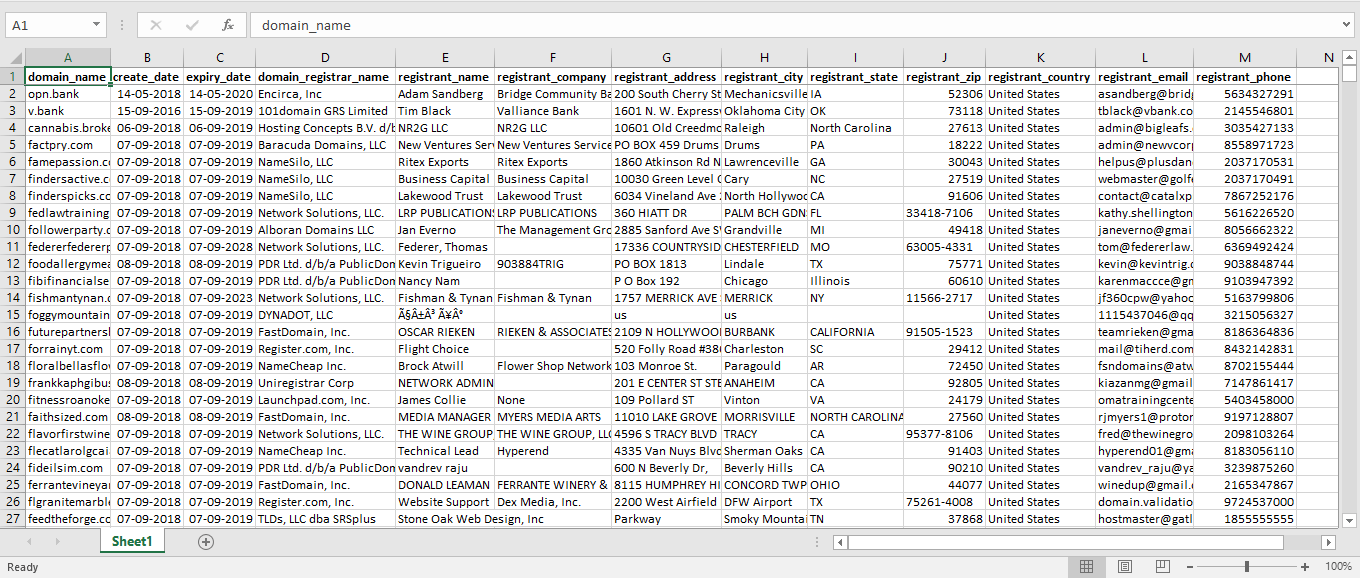
Task: Click cell containing North Carolina in row 4
Action: 855,127
